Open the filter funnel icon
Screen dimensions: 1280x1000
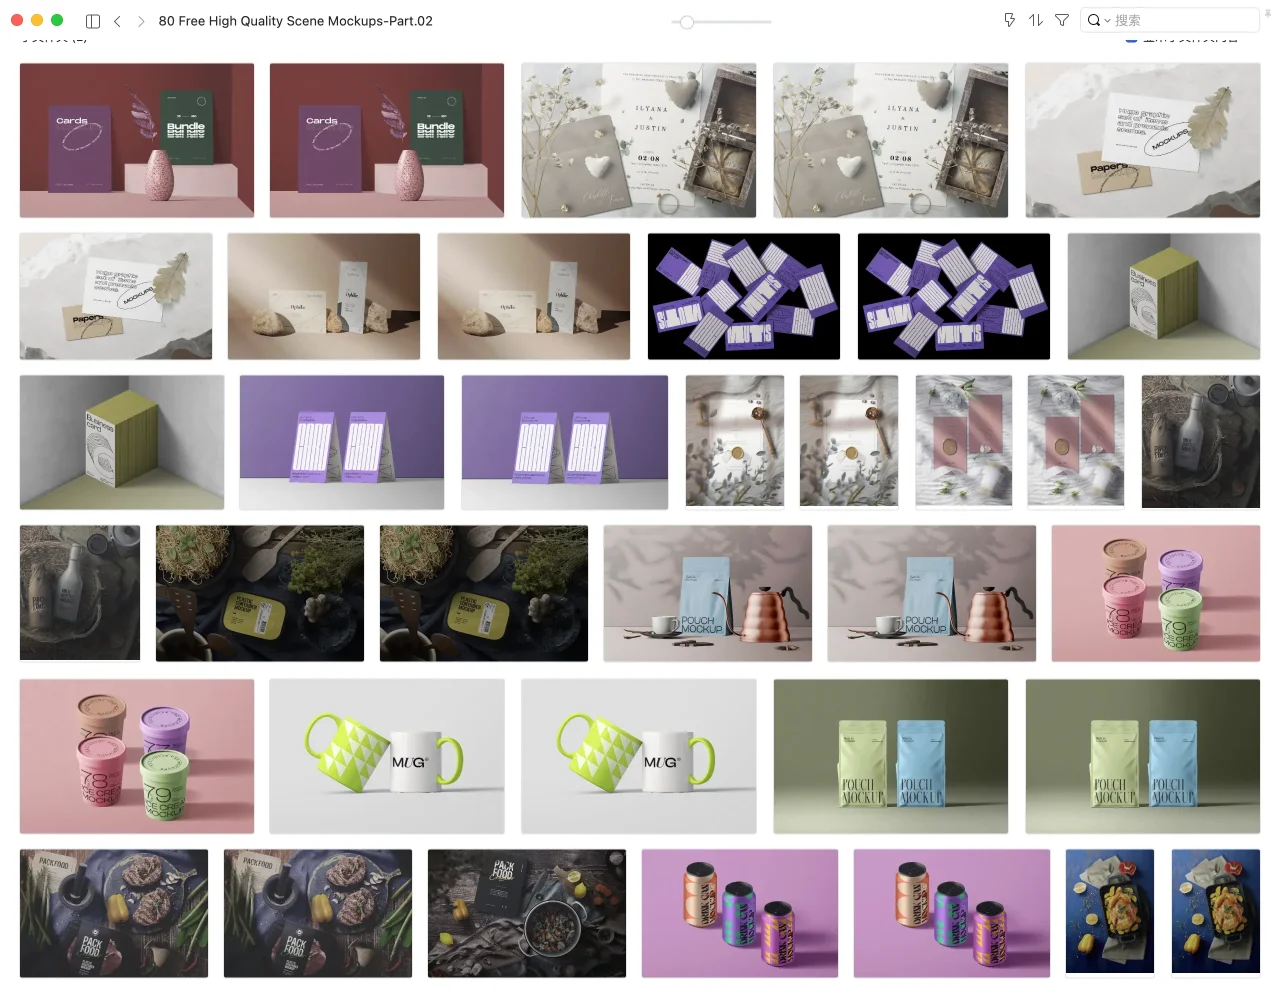pos(1062,20)
